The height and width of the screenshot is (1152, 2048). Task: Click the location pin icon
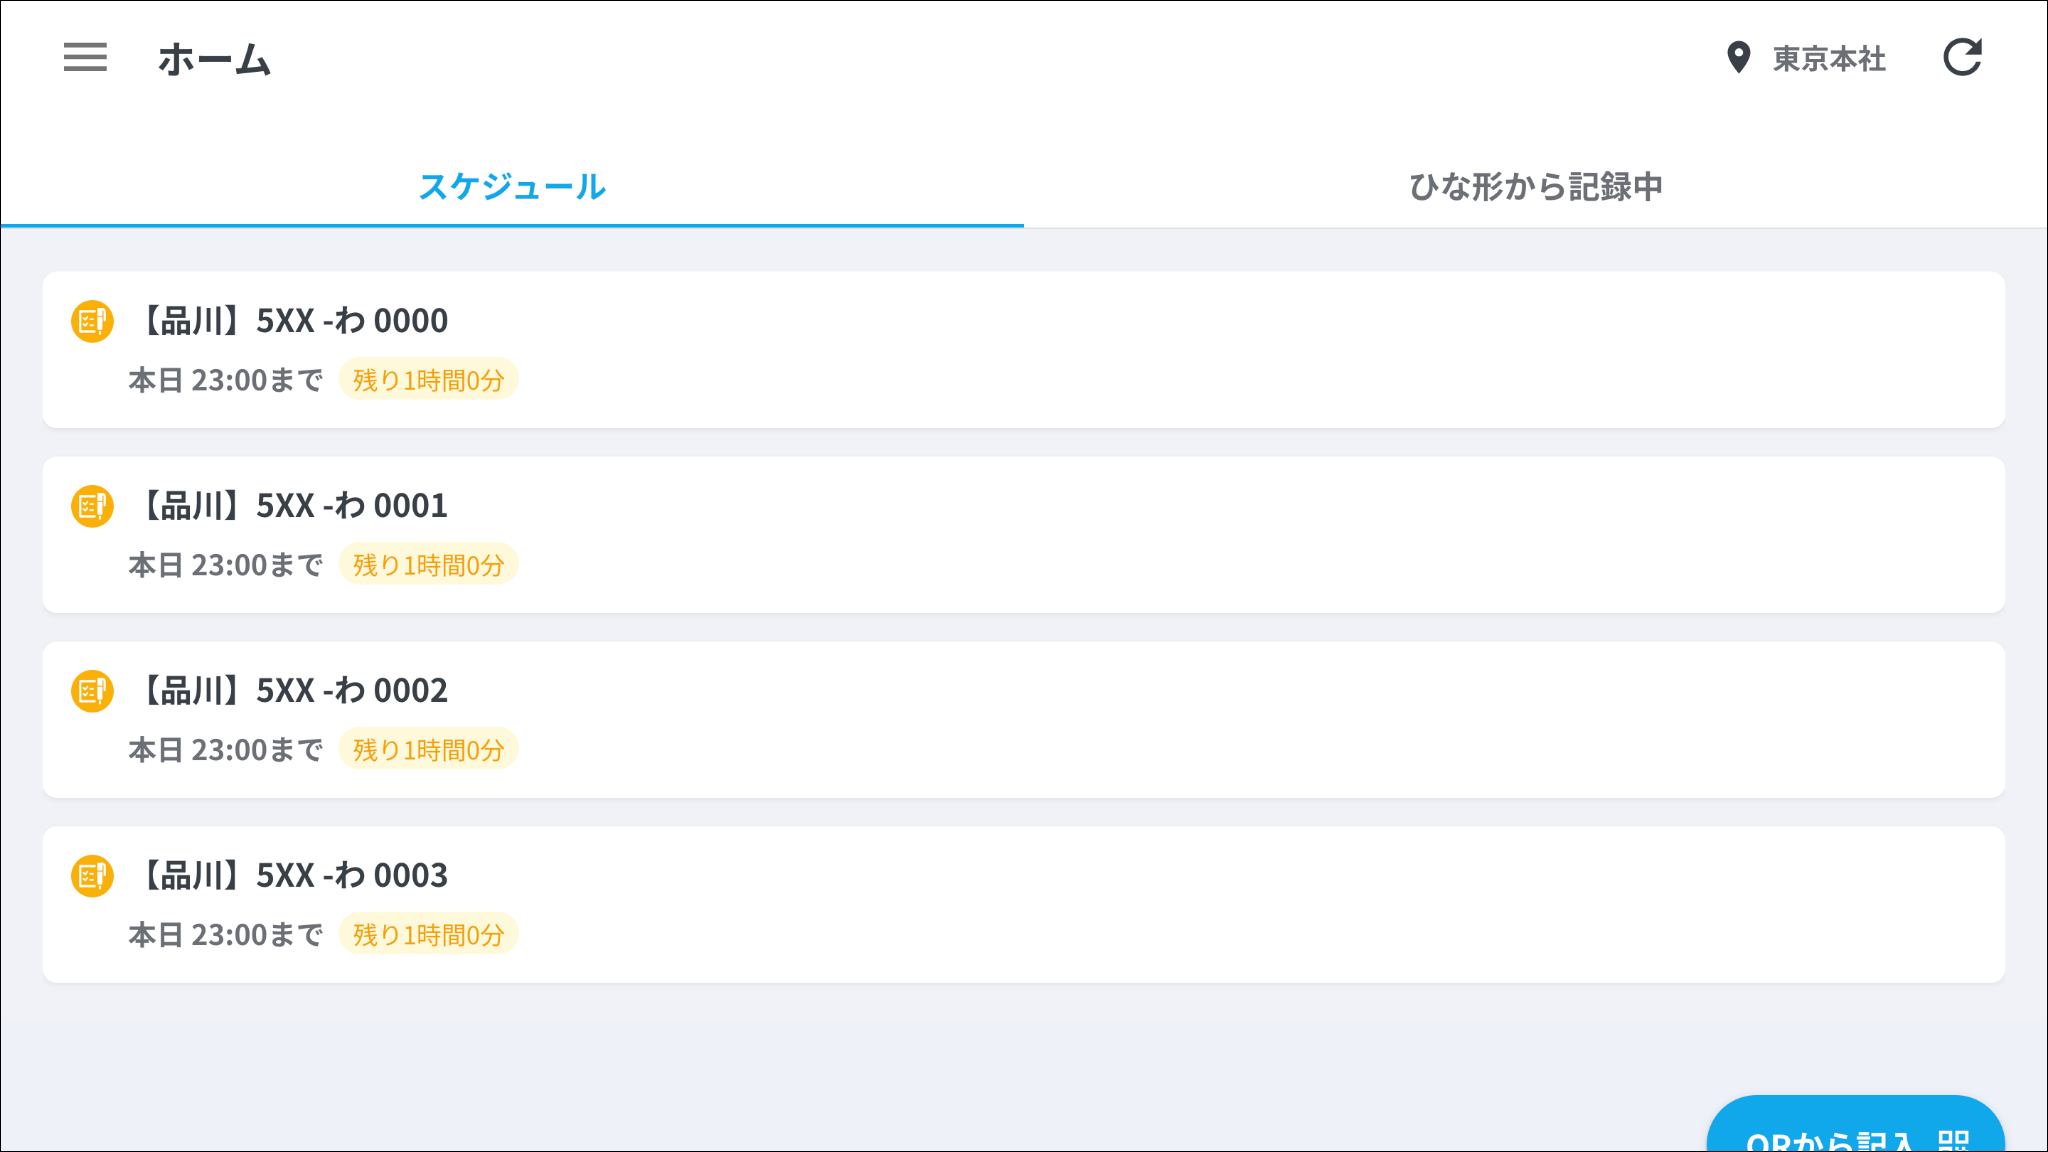(x=1738, y=58)
